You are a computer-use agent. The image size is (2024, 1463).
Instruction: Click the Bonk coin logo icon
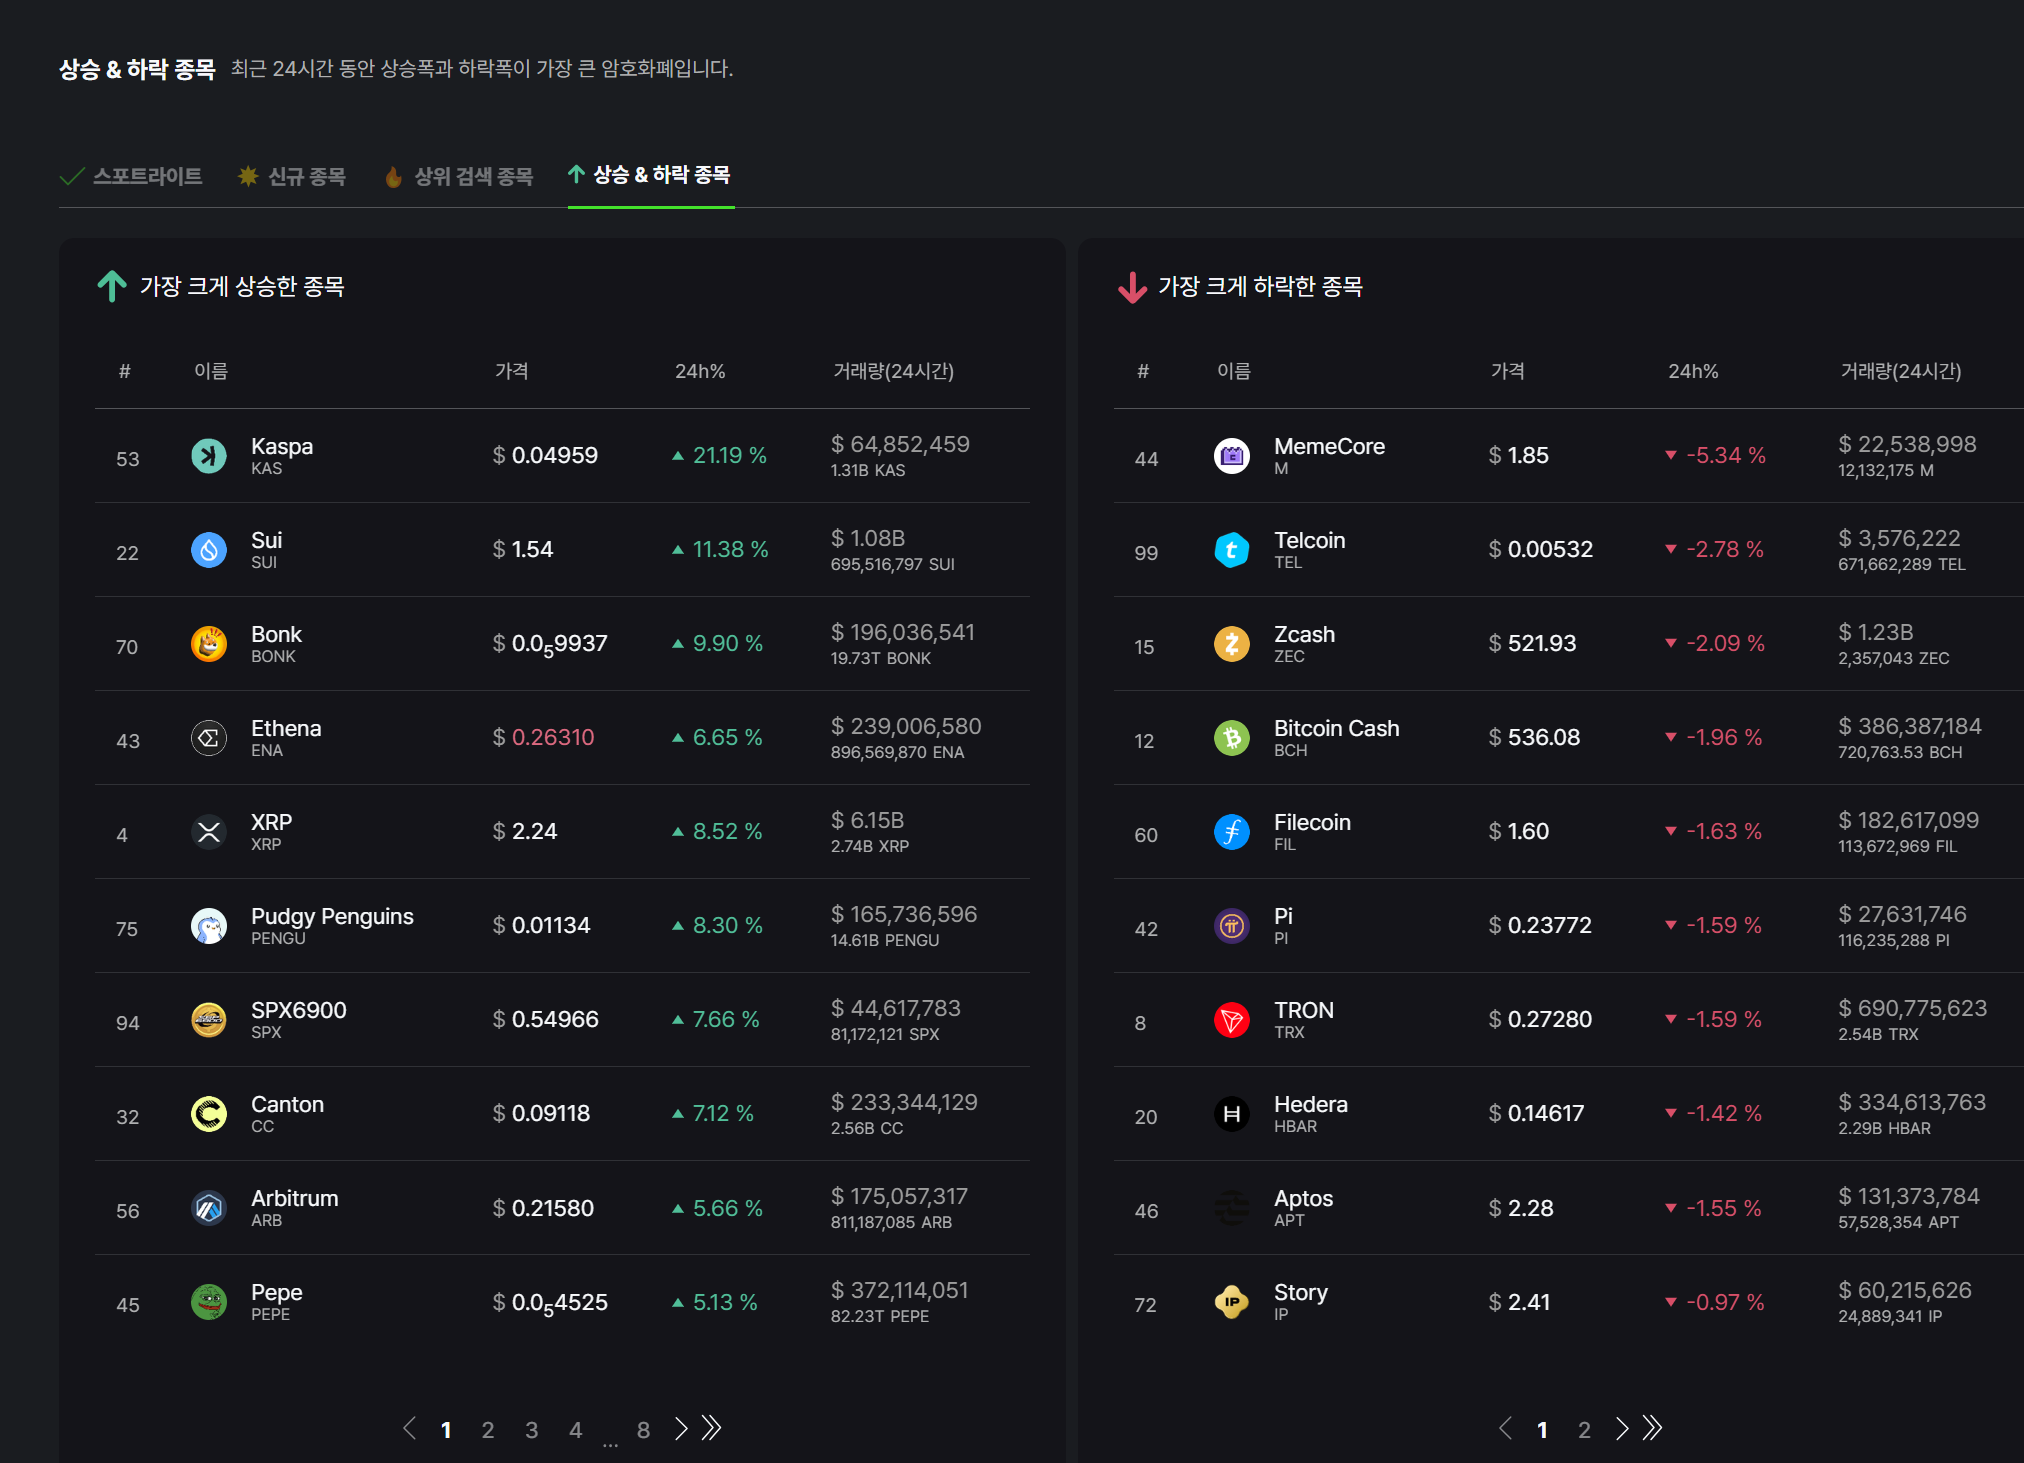pyautogui.click(x=209, y=644)
